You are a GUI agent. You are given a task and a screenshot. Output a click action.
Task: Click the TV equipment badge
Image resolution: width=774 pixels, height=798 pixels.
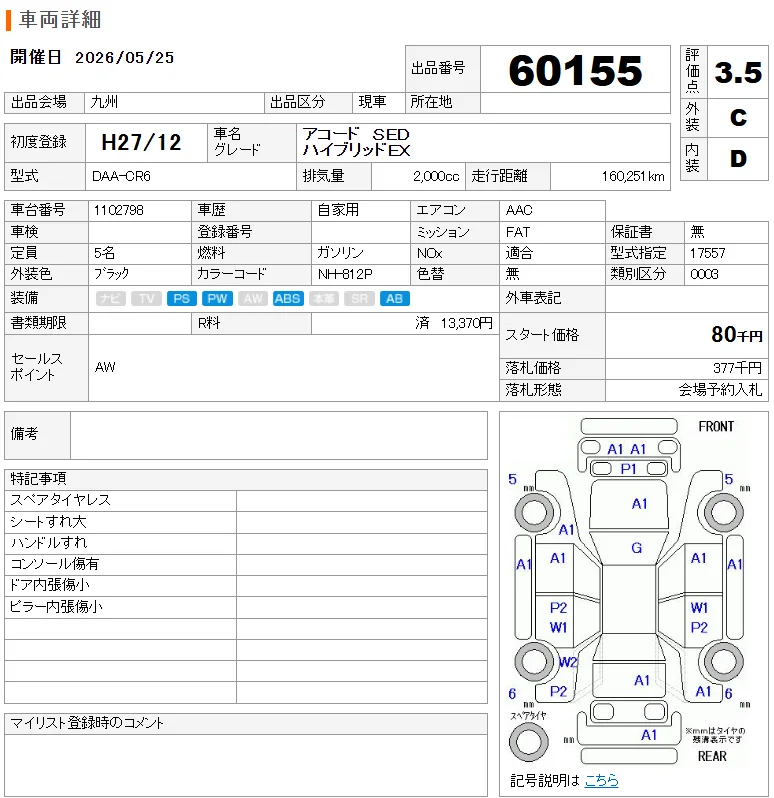point(146,299)
